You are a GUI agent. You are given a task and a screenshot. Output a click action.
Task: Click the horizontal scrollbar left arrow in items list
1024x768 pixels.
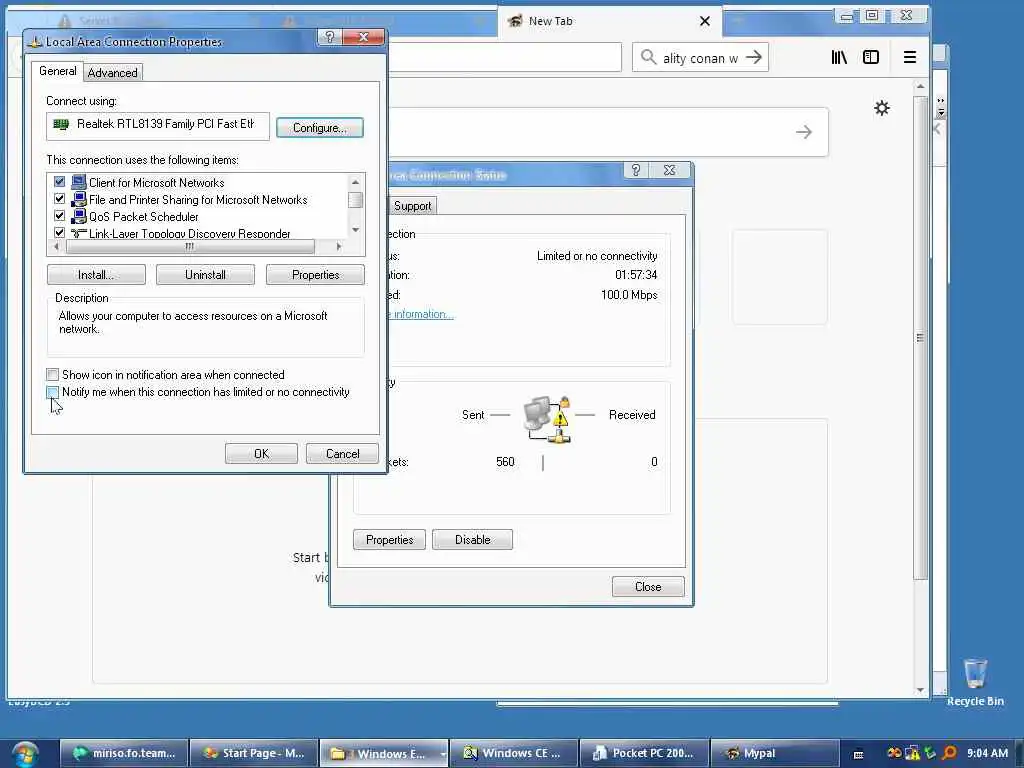(x=56, y=247)
